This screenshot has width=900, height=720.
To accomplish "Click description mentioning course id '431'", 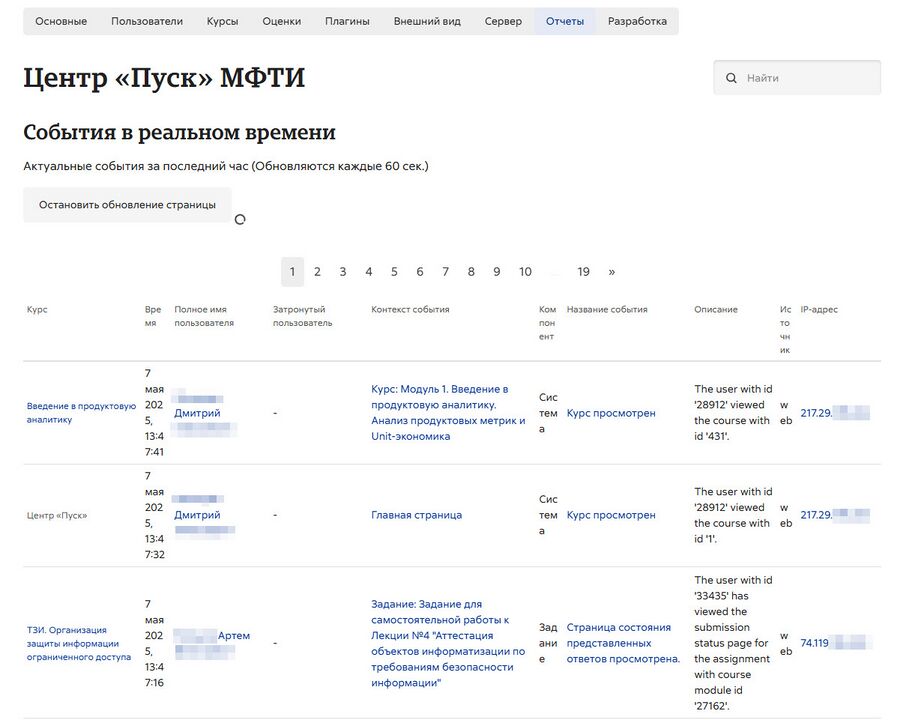I will 733,413.
